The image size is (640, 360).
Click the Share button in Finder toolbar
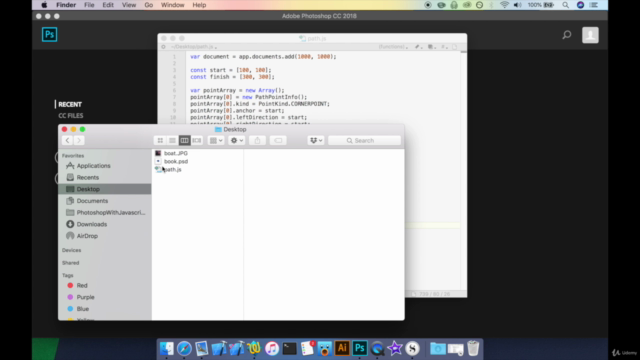[x=257, y=140]
